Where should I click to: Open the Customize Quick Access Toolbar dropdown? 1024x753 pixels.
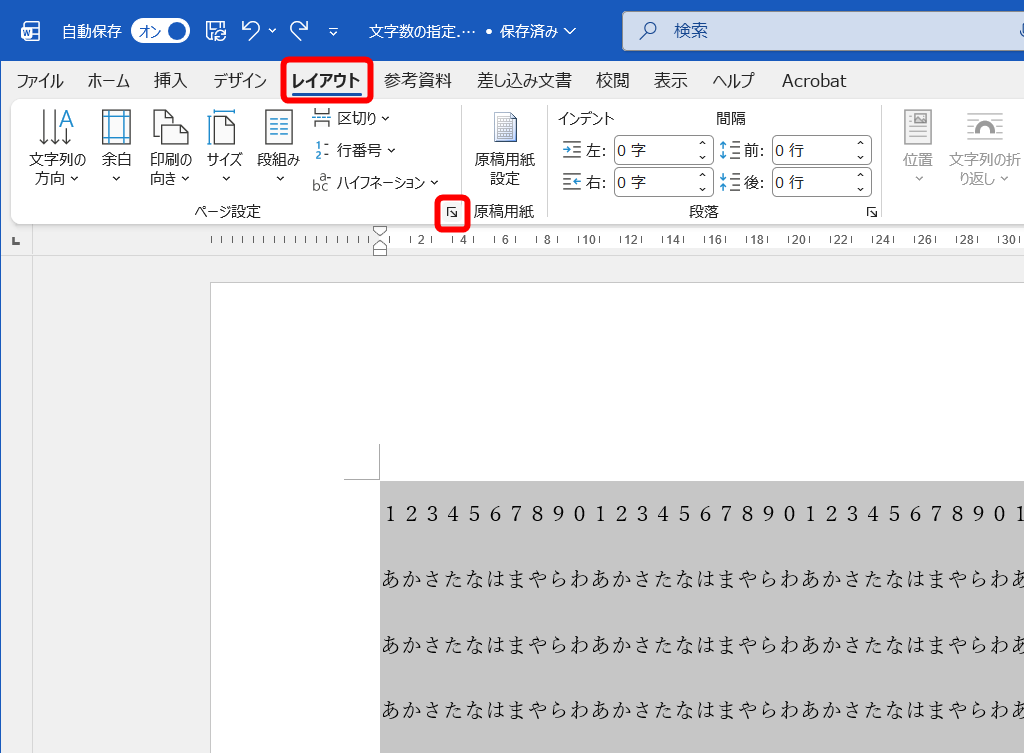333,31
